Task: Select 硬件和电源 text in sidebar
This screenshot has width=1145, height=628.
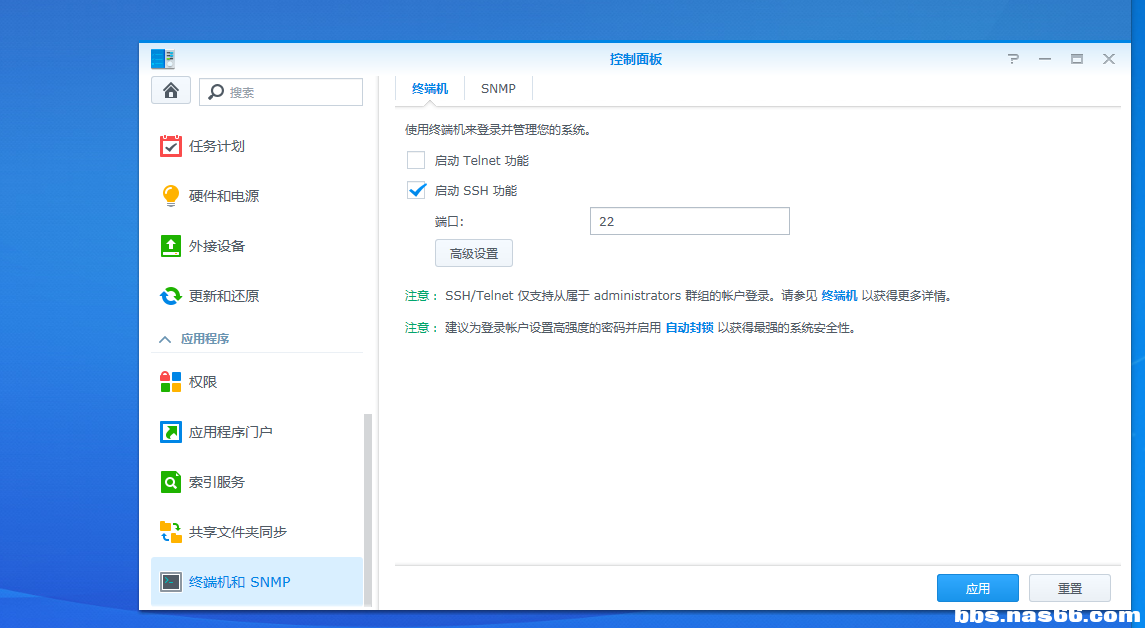Action: (224, 196)
